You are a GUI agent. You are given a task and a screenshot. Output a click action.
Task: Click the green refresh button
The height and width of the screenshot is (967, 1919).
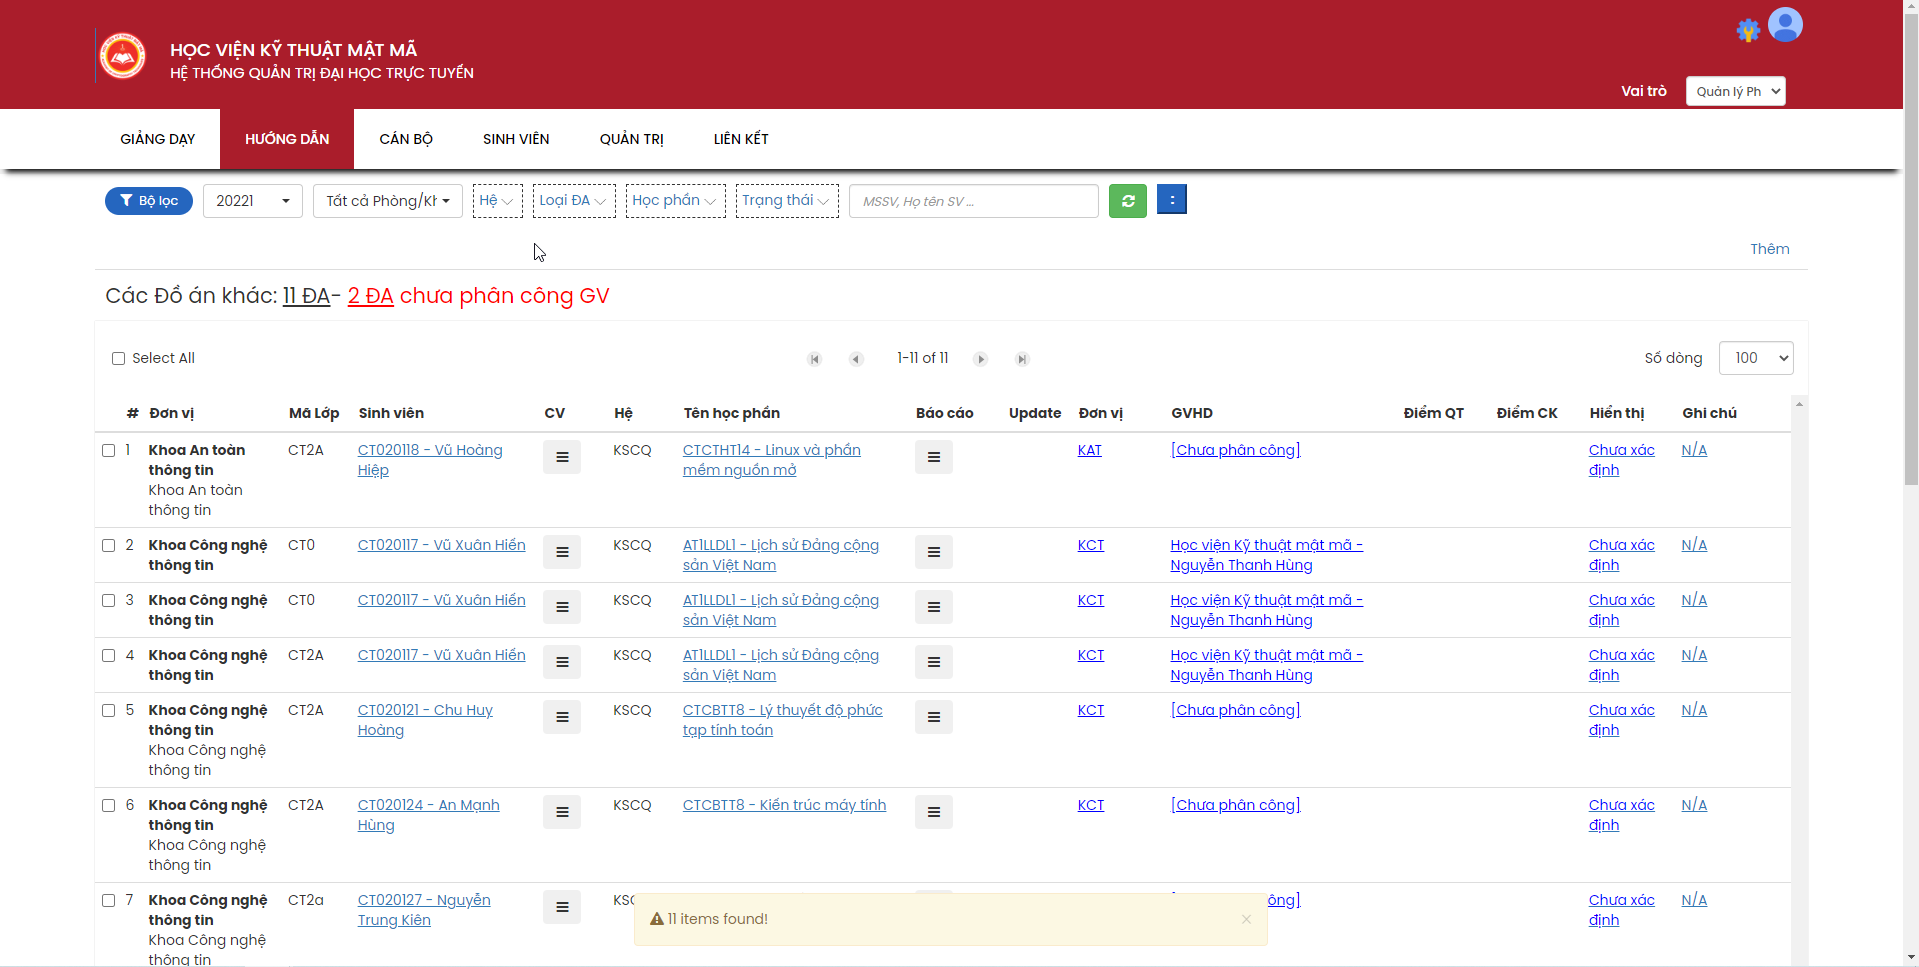point(1128,201)
